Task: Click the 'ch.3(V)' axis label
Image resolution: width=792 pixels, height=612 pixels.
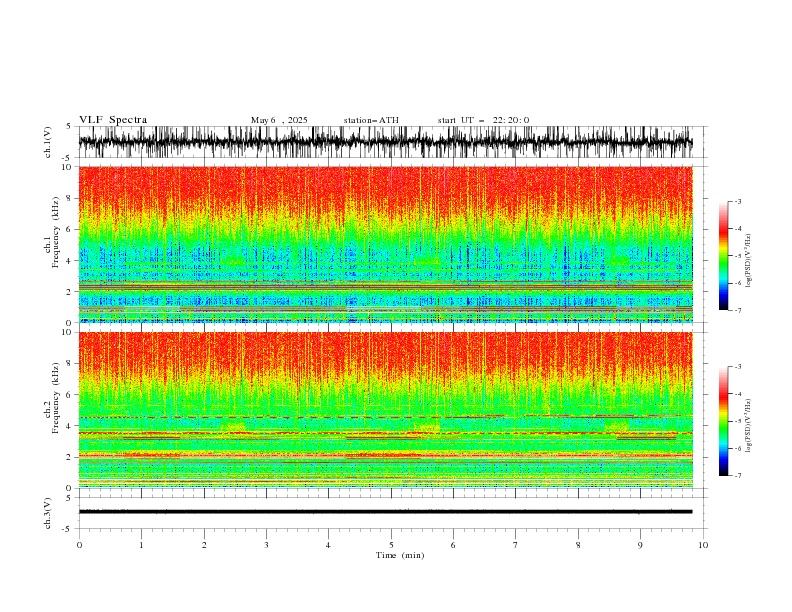Action: pos(48,513)
